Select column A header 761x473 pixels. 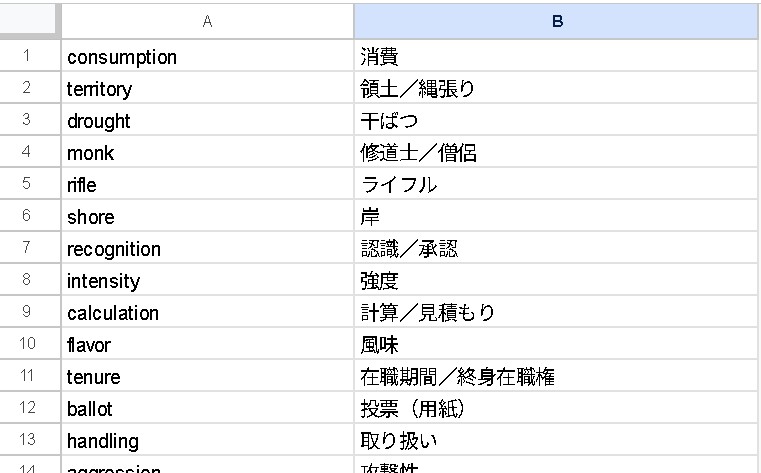[207, 21]
